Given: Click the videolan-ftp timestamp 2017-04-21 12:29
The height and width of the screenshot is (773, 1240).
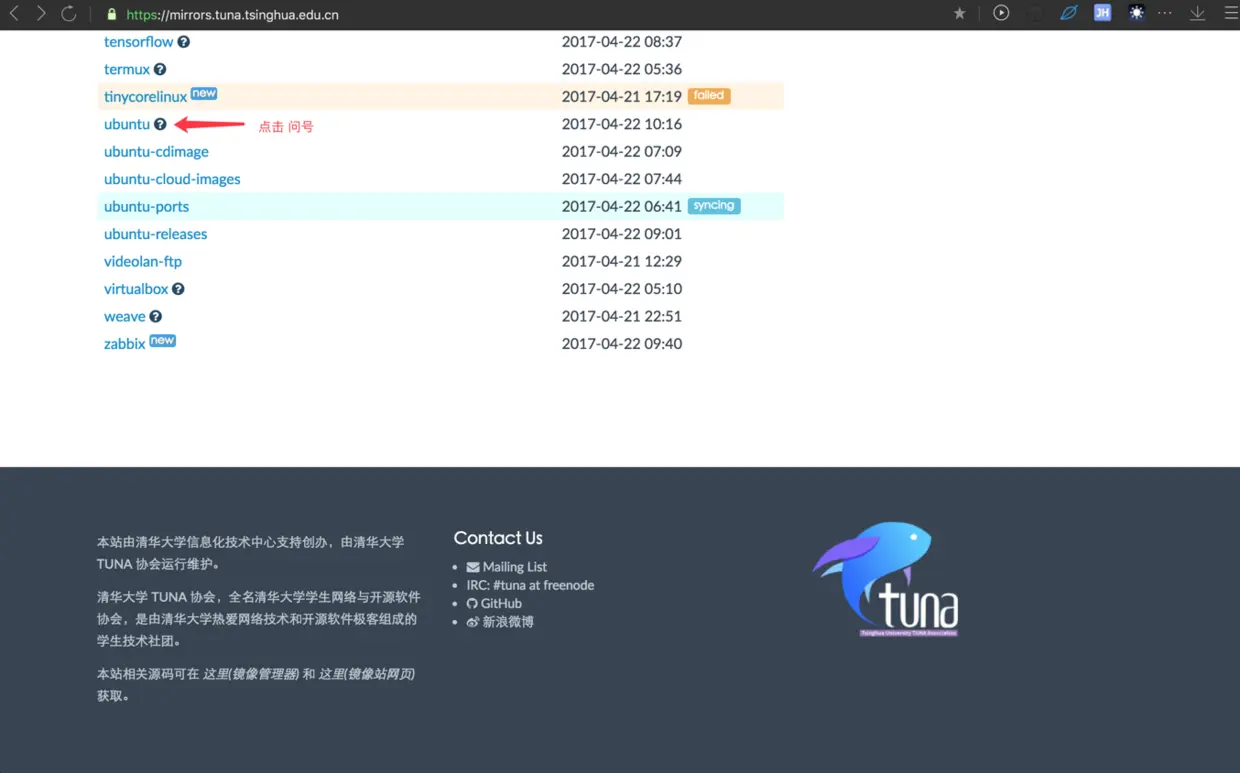Looking at the screenshot, I should pos(622,261).
